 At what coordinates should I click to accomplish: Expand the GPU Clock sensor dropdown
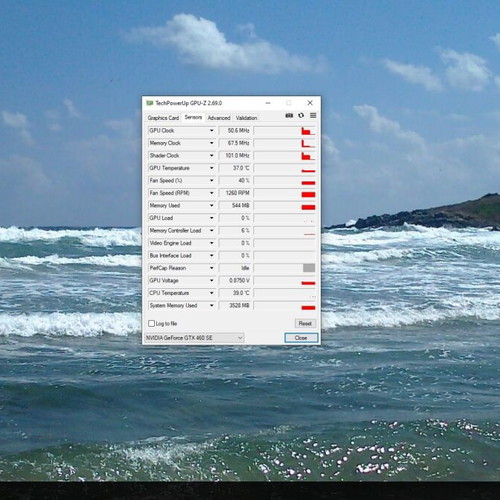pyautogui.click(x=212, y=131)
